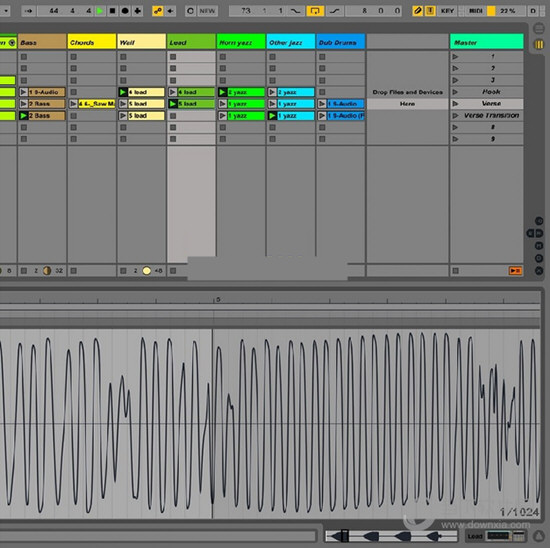Click the Session view selector (yellow bars)
This screenshot has height=548, width=550.
point(539,44)
